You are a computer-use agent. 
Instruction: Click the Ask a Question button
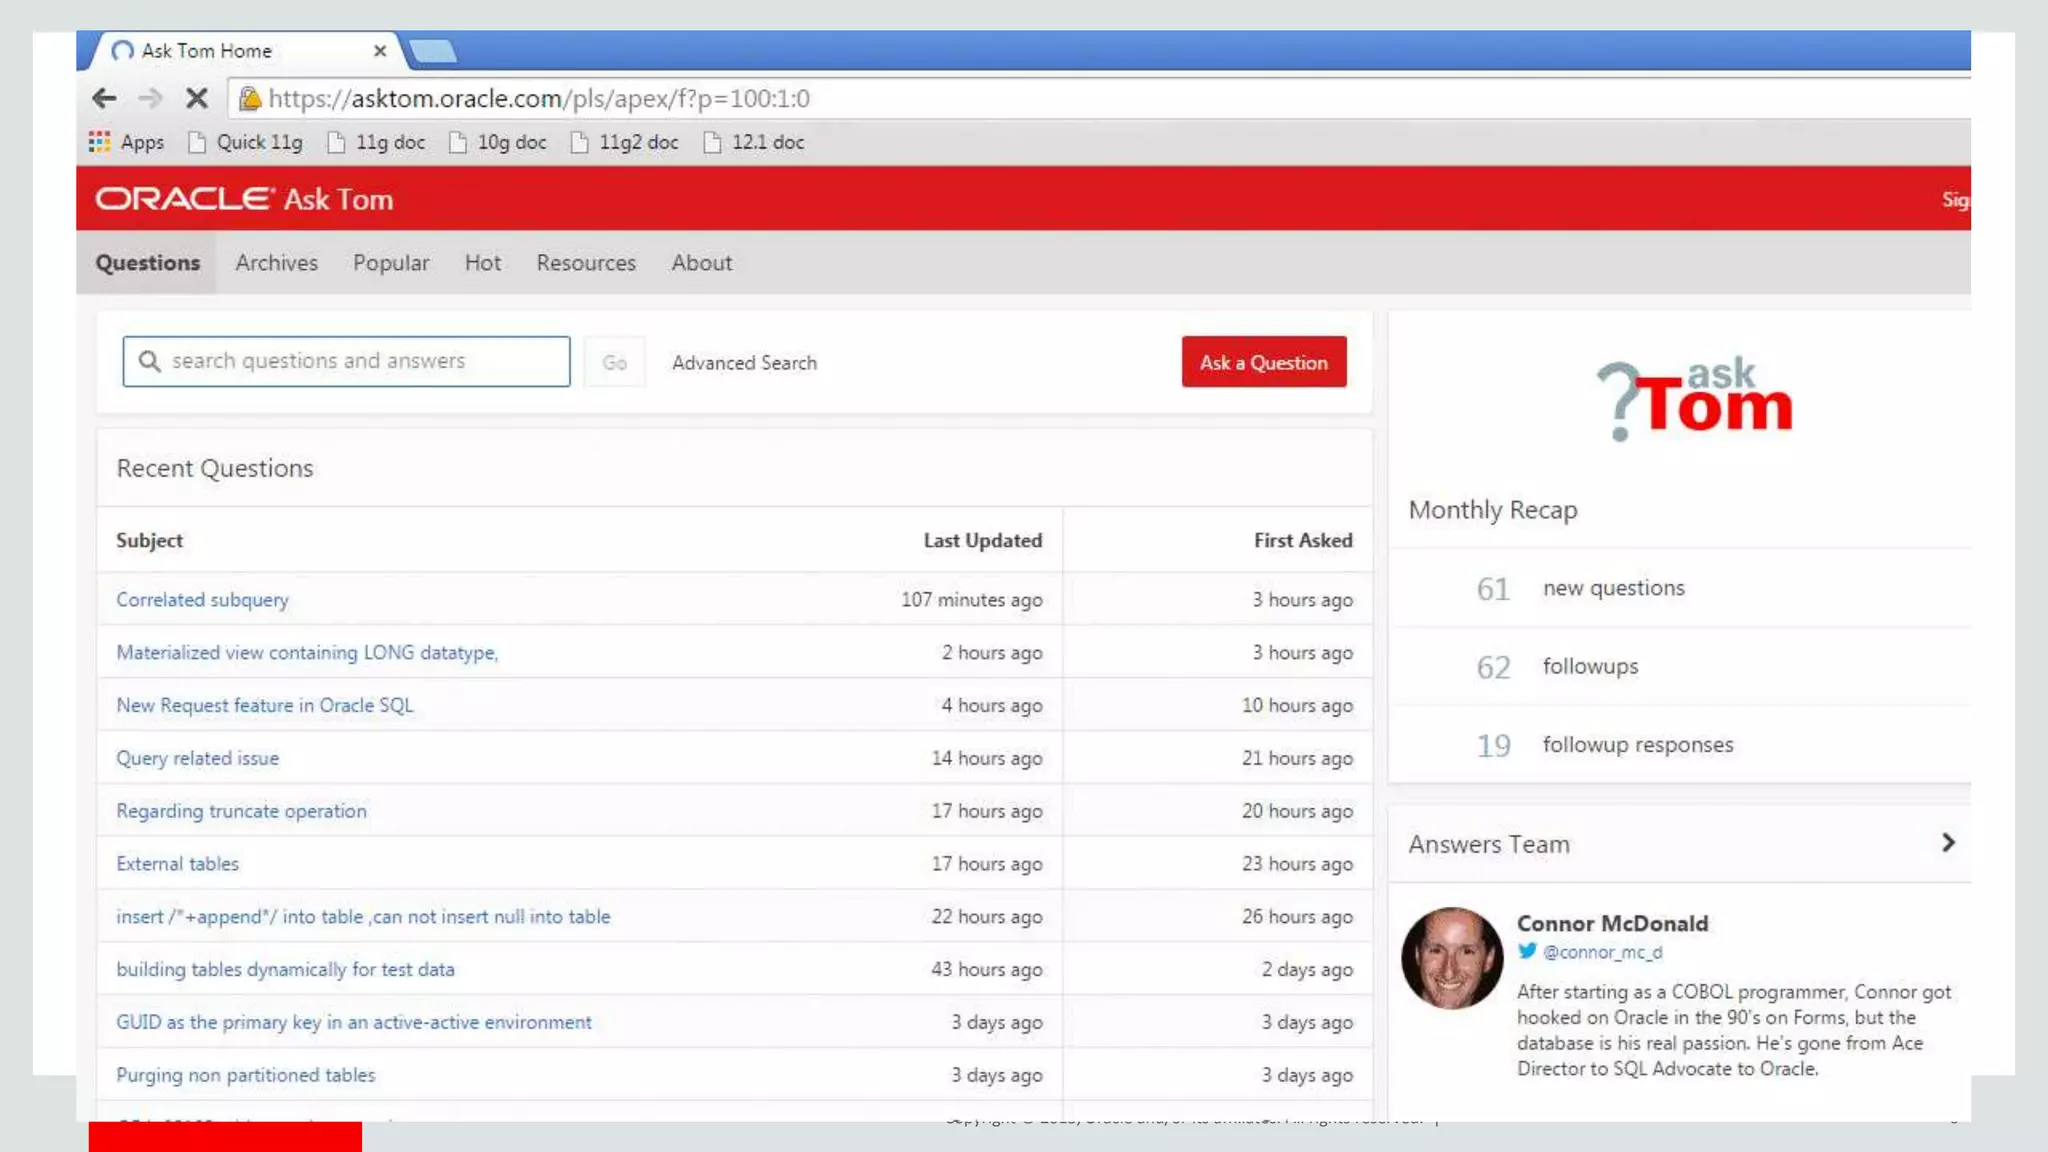(1264, 362)
